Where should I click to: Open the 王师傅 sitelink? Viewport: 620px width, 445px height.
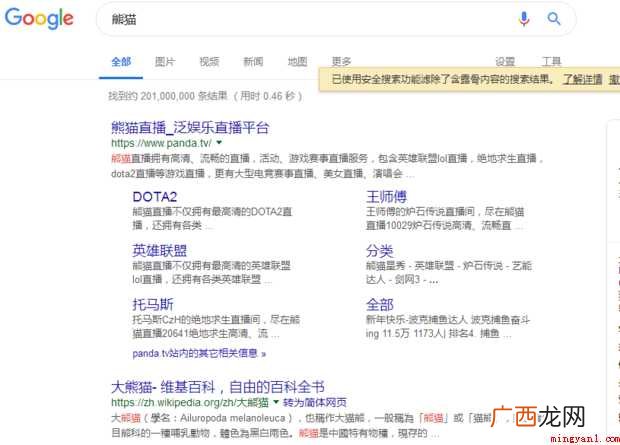386,197
